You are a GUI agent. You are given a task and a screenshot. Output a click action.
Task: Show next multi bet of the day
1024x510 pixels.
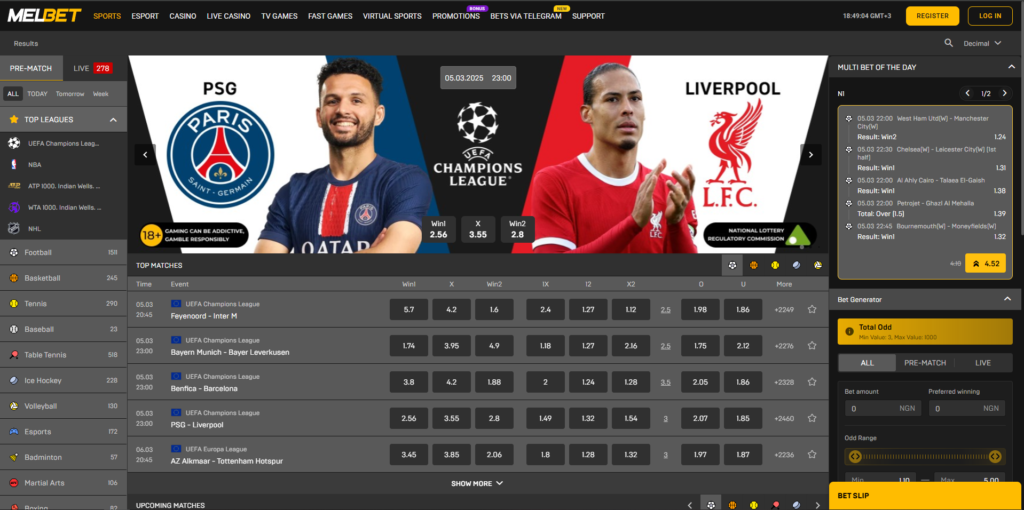pyautogui.click(x=1003, y=93)
